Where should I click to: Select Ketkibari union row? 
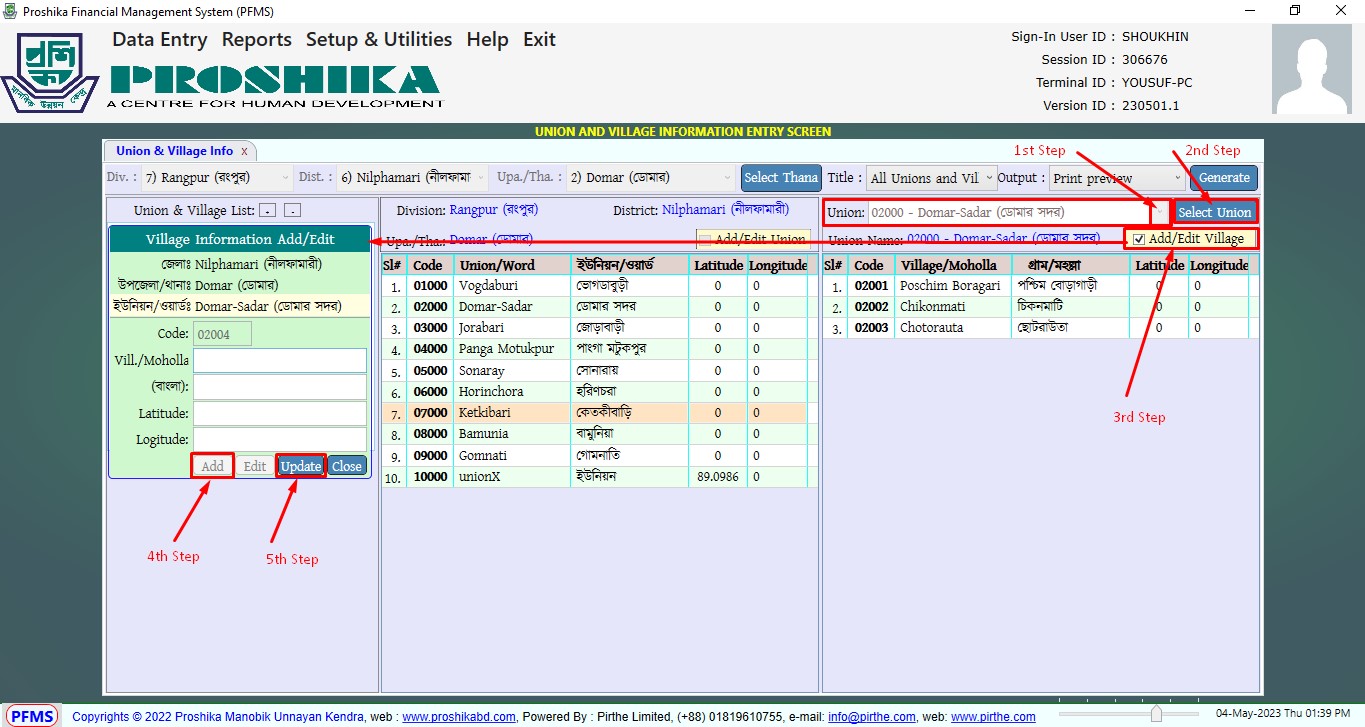[594, 413]
